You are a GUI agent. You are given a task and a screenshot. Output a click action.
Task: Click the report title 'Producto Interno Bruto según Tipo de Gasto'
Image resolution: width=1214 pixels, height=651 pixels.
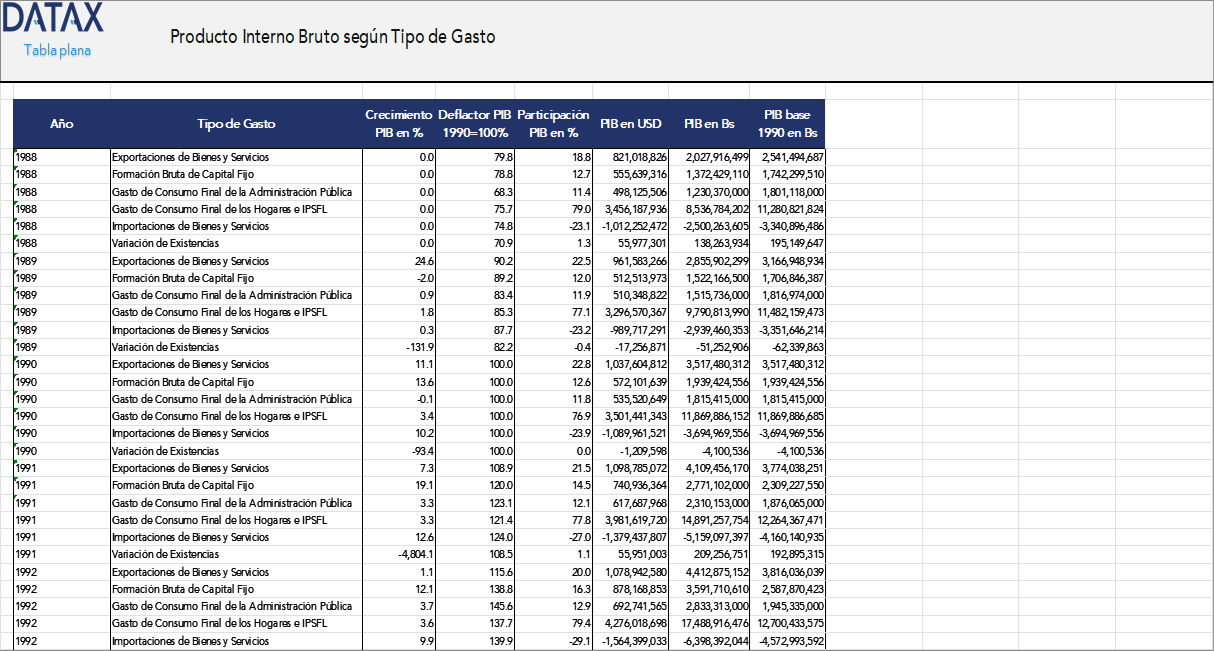(333, 36)
